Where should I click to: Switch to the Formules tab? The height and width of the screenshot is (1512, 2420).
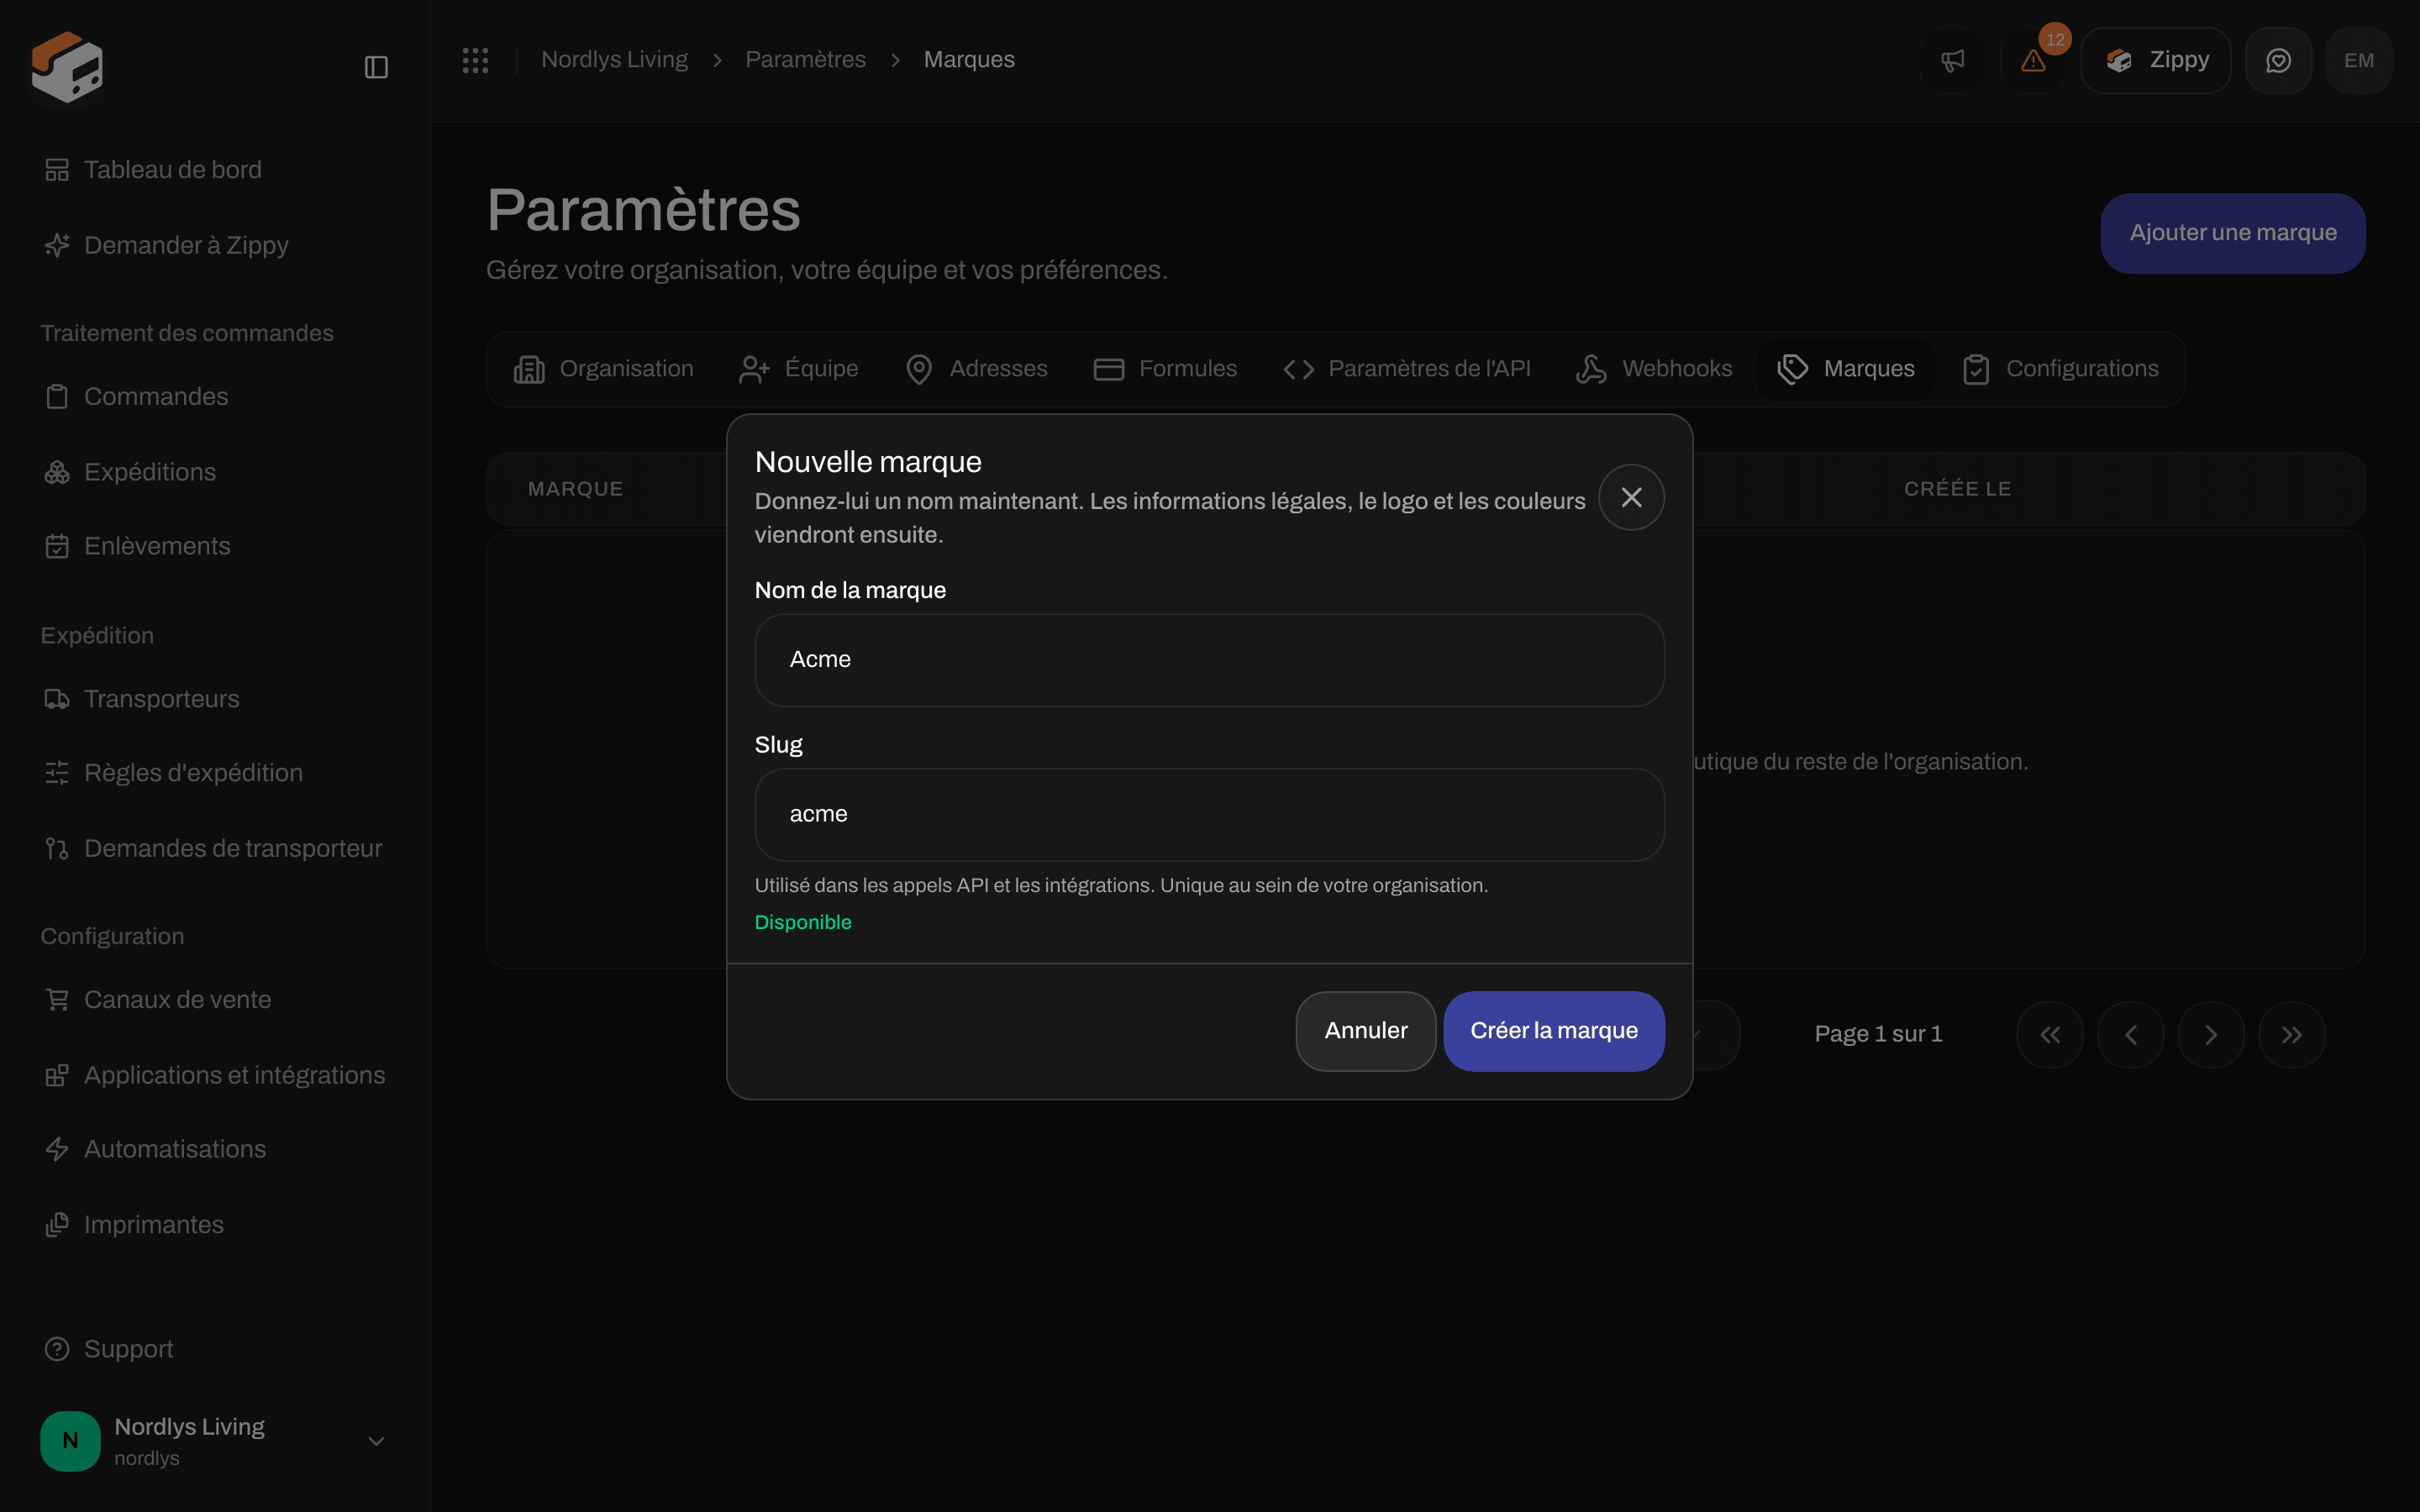pyautogui.click(x=1165, y=369)
